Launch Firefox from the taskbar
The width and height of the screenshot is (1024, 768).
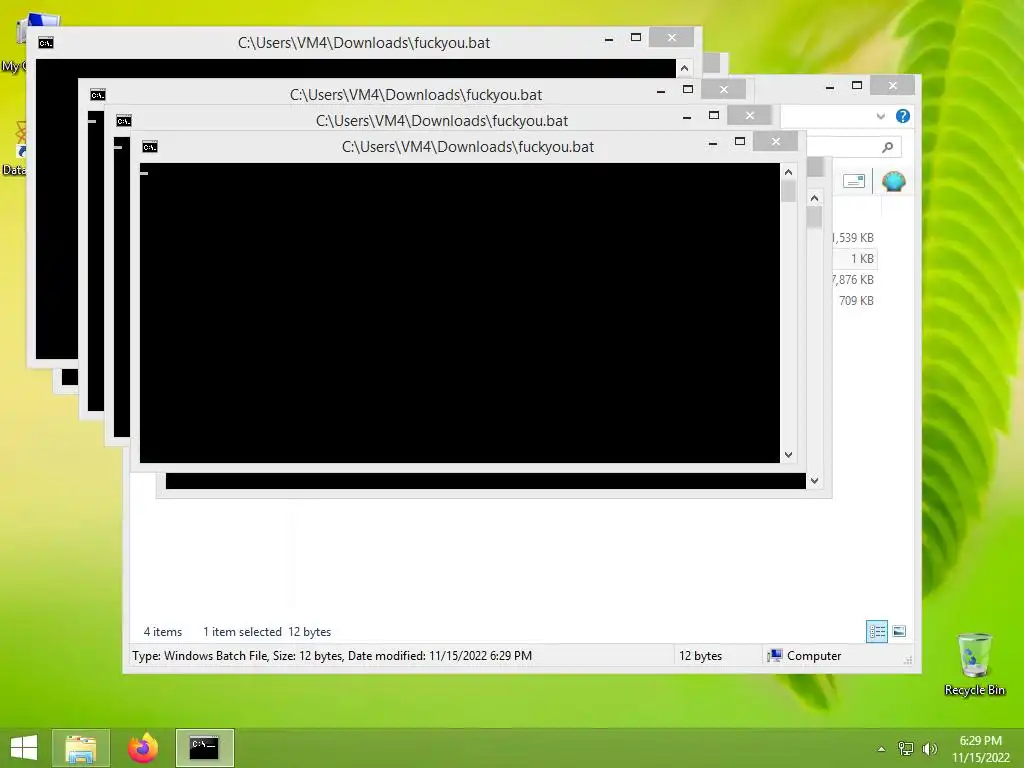pyautogui.click(x=143, y=748)
